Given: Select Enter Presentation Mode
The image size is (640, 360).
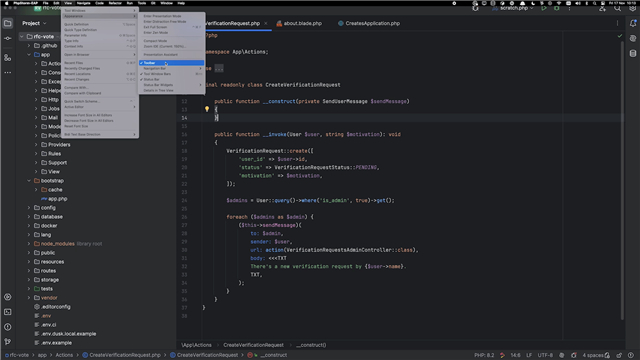Looking at the screenshot, I should click(171, 16).
